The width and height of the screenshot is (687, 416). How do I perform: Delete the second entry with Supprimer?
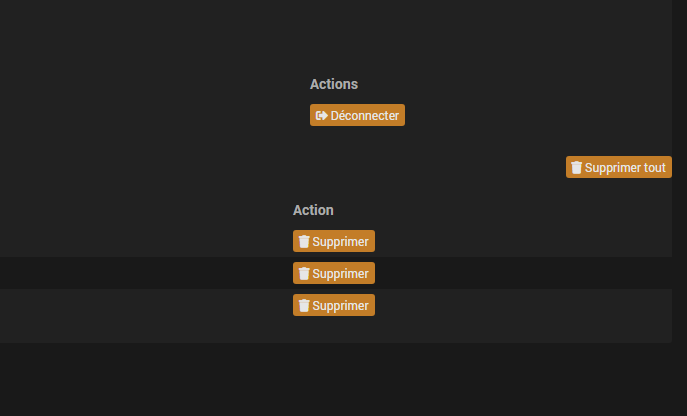coord(334,273)
